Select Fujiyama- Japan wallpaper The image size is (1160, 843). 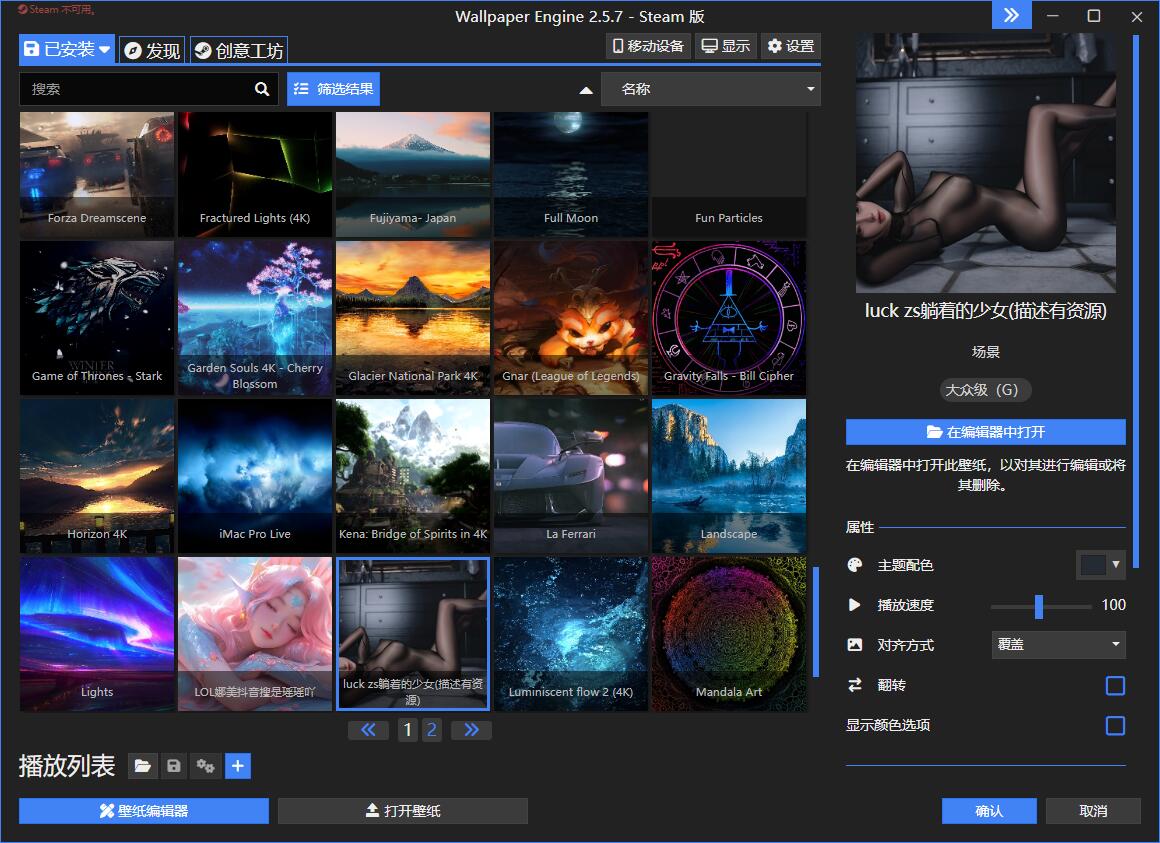coord(413,175)
